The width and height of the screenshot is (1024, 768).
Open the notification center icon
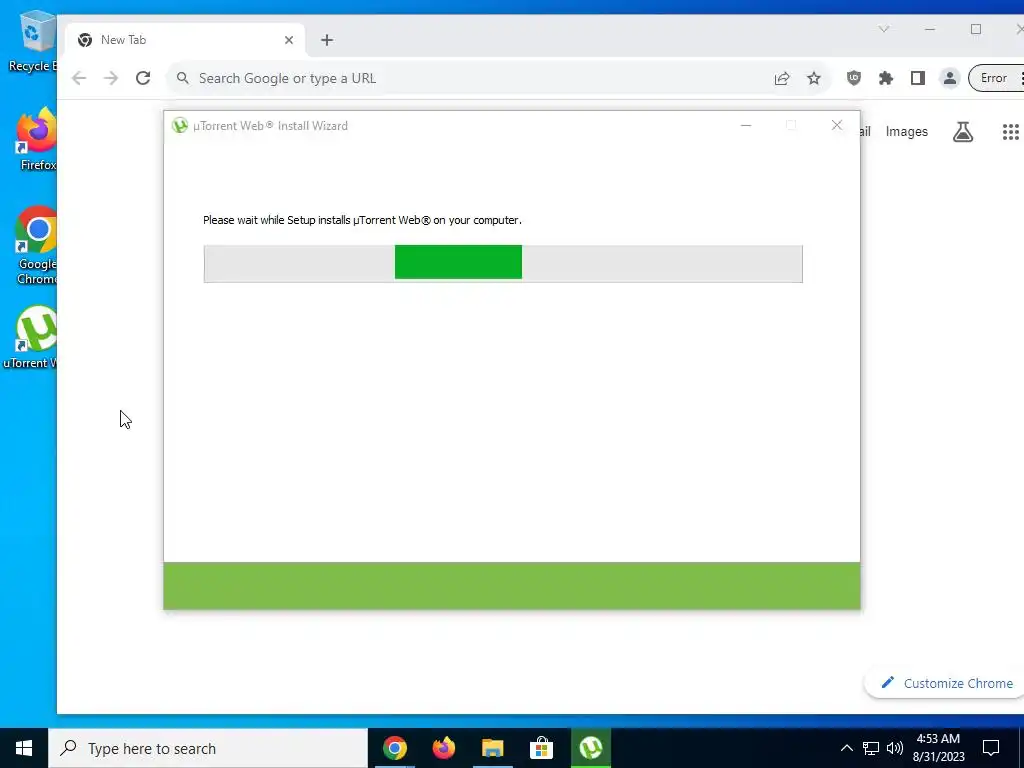click(991, 748)
